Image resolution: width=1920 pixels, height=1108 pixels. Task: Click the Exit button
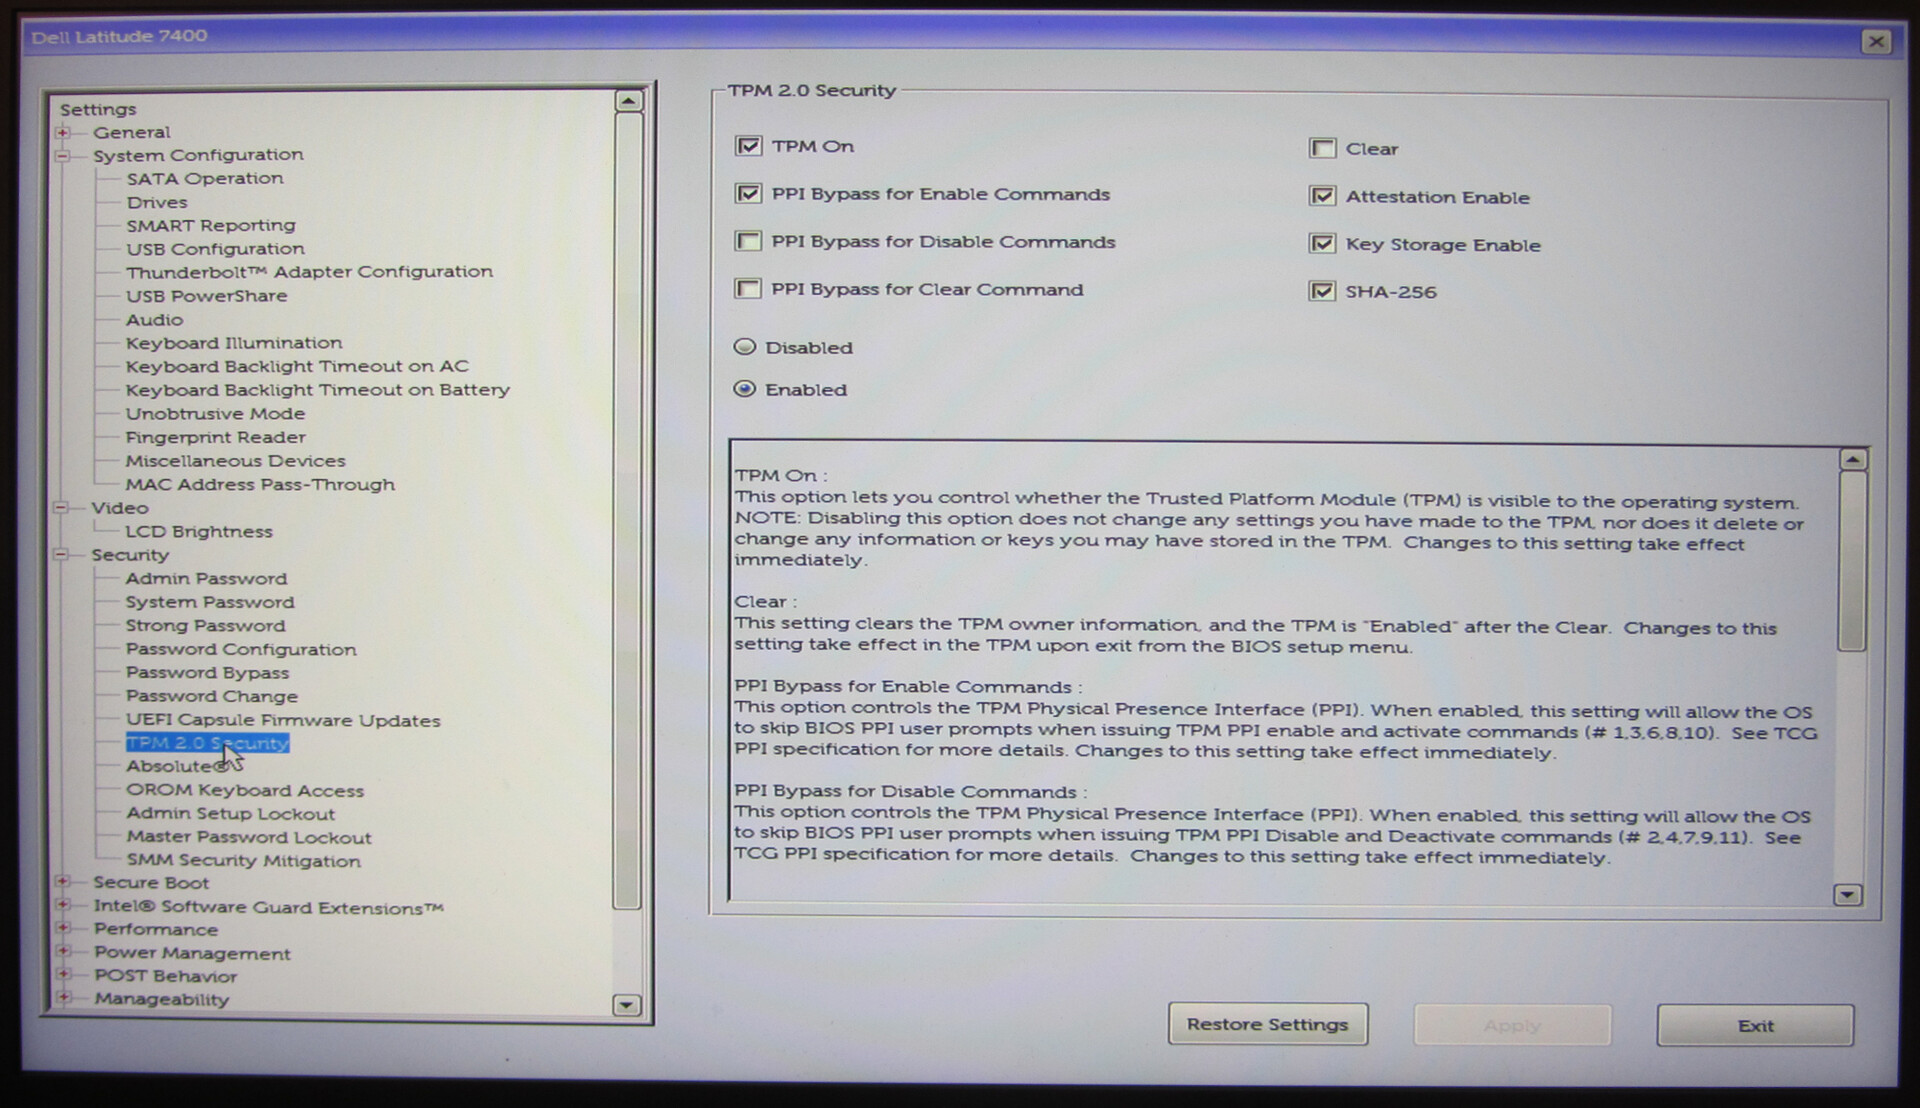coord(1754,1026)
